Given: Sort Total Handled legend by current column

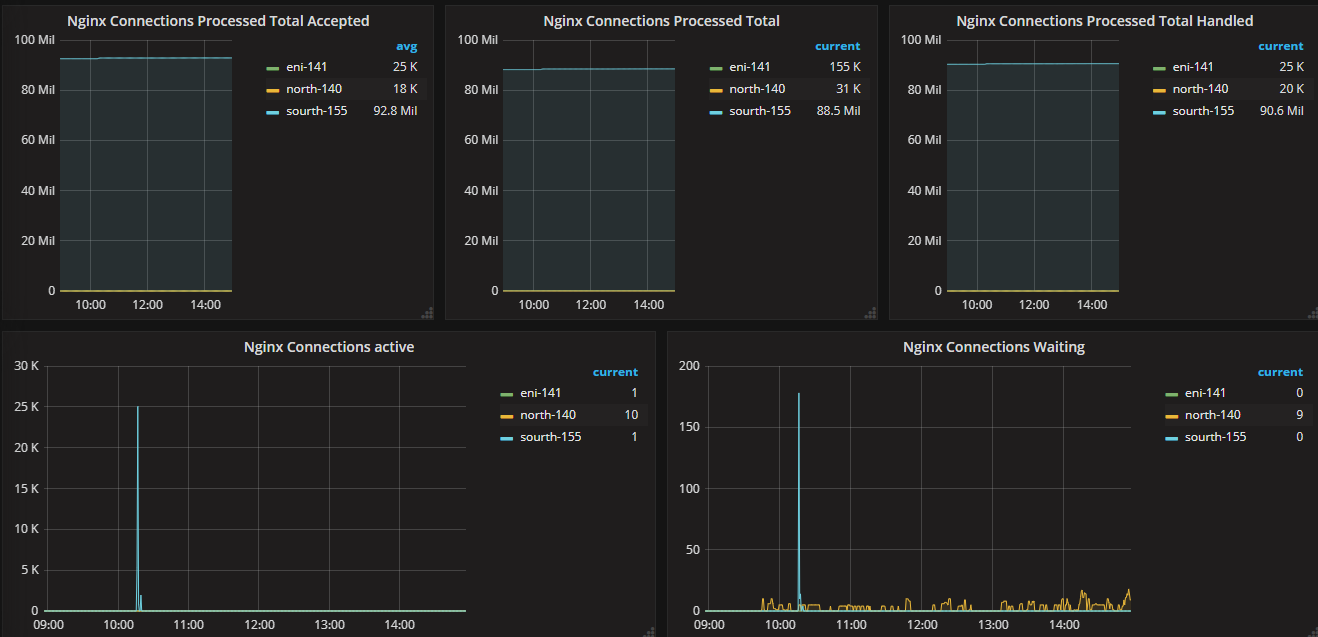Looking at the screenshot, I should [x=1281, y=46].
